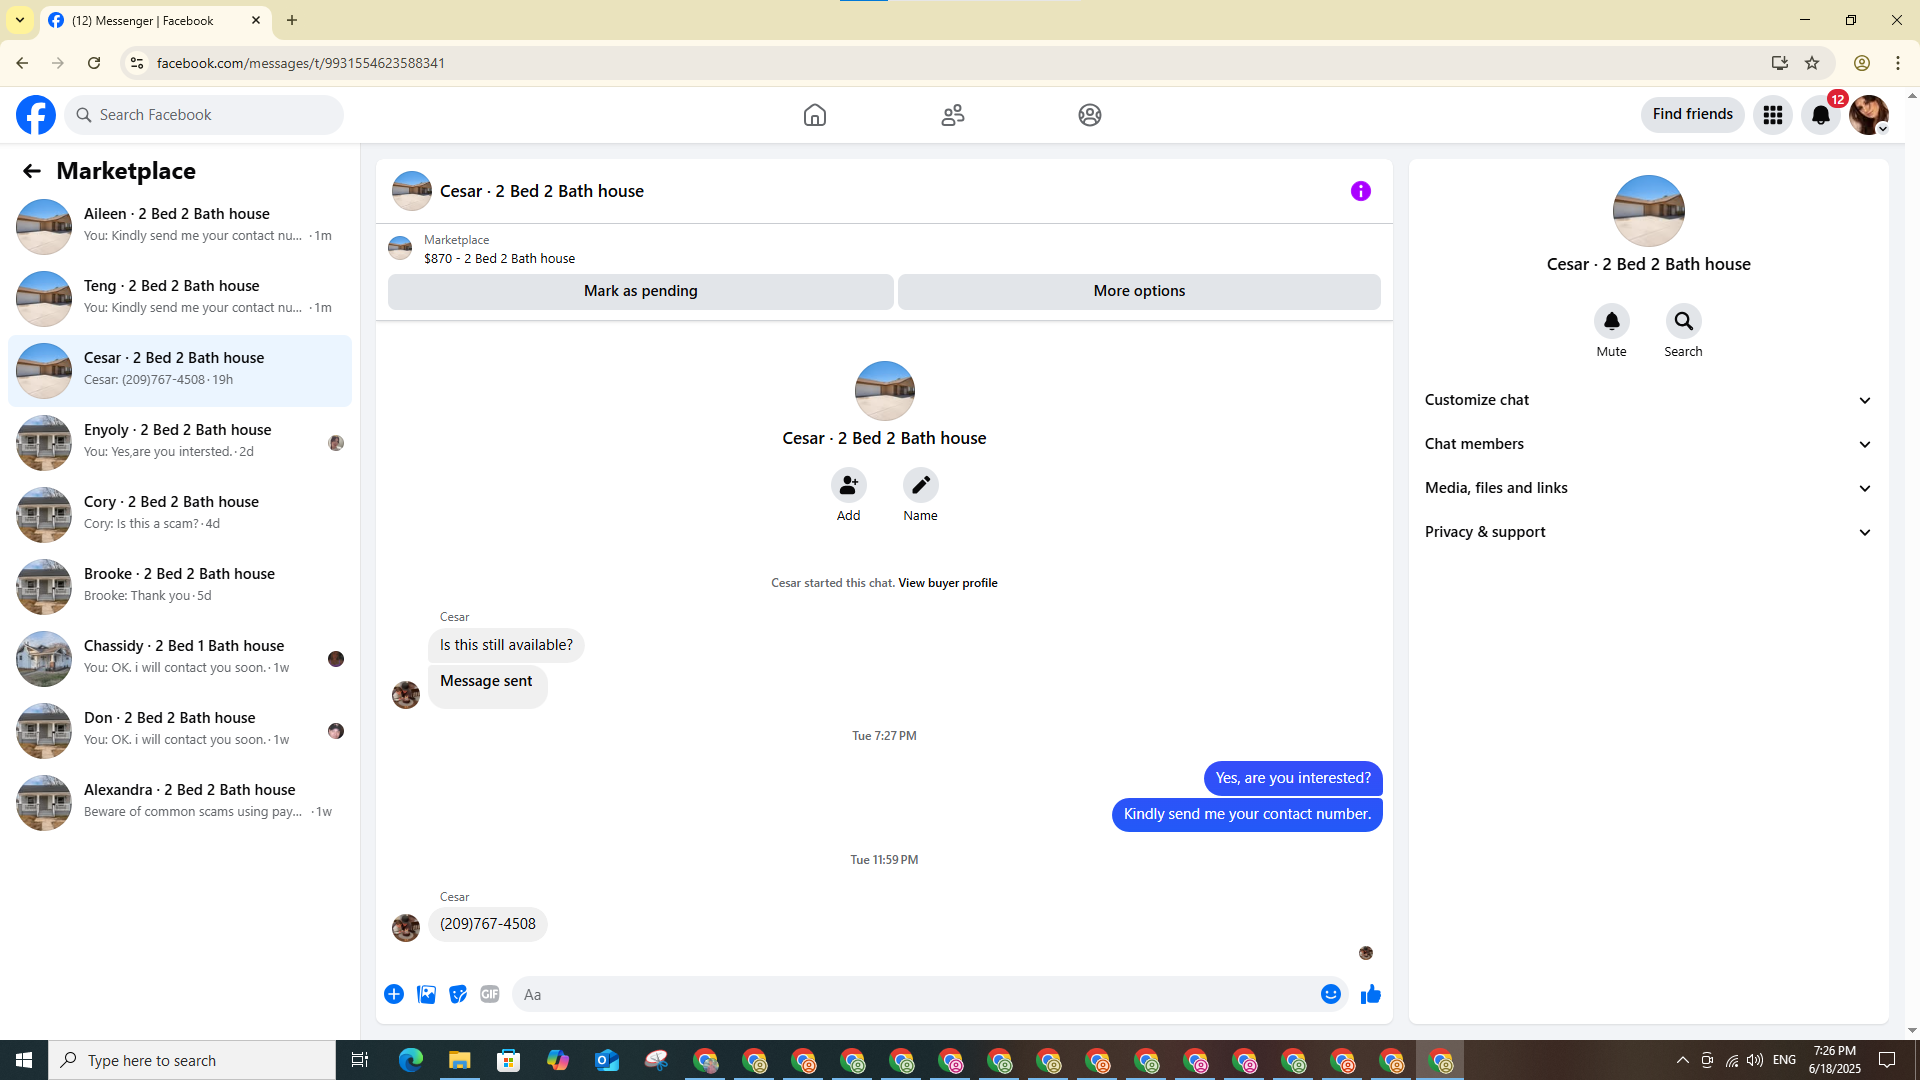The image size is (1920, 1080).
Task: Bookmark this page with the star icon
Action: point(1812,63)
